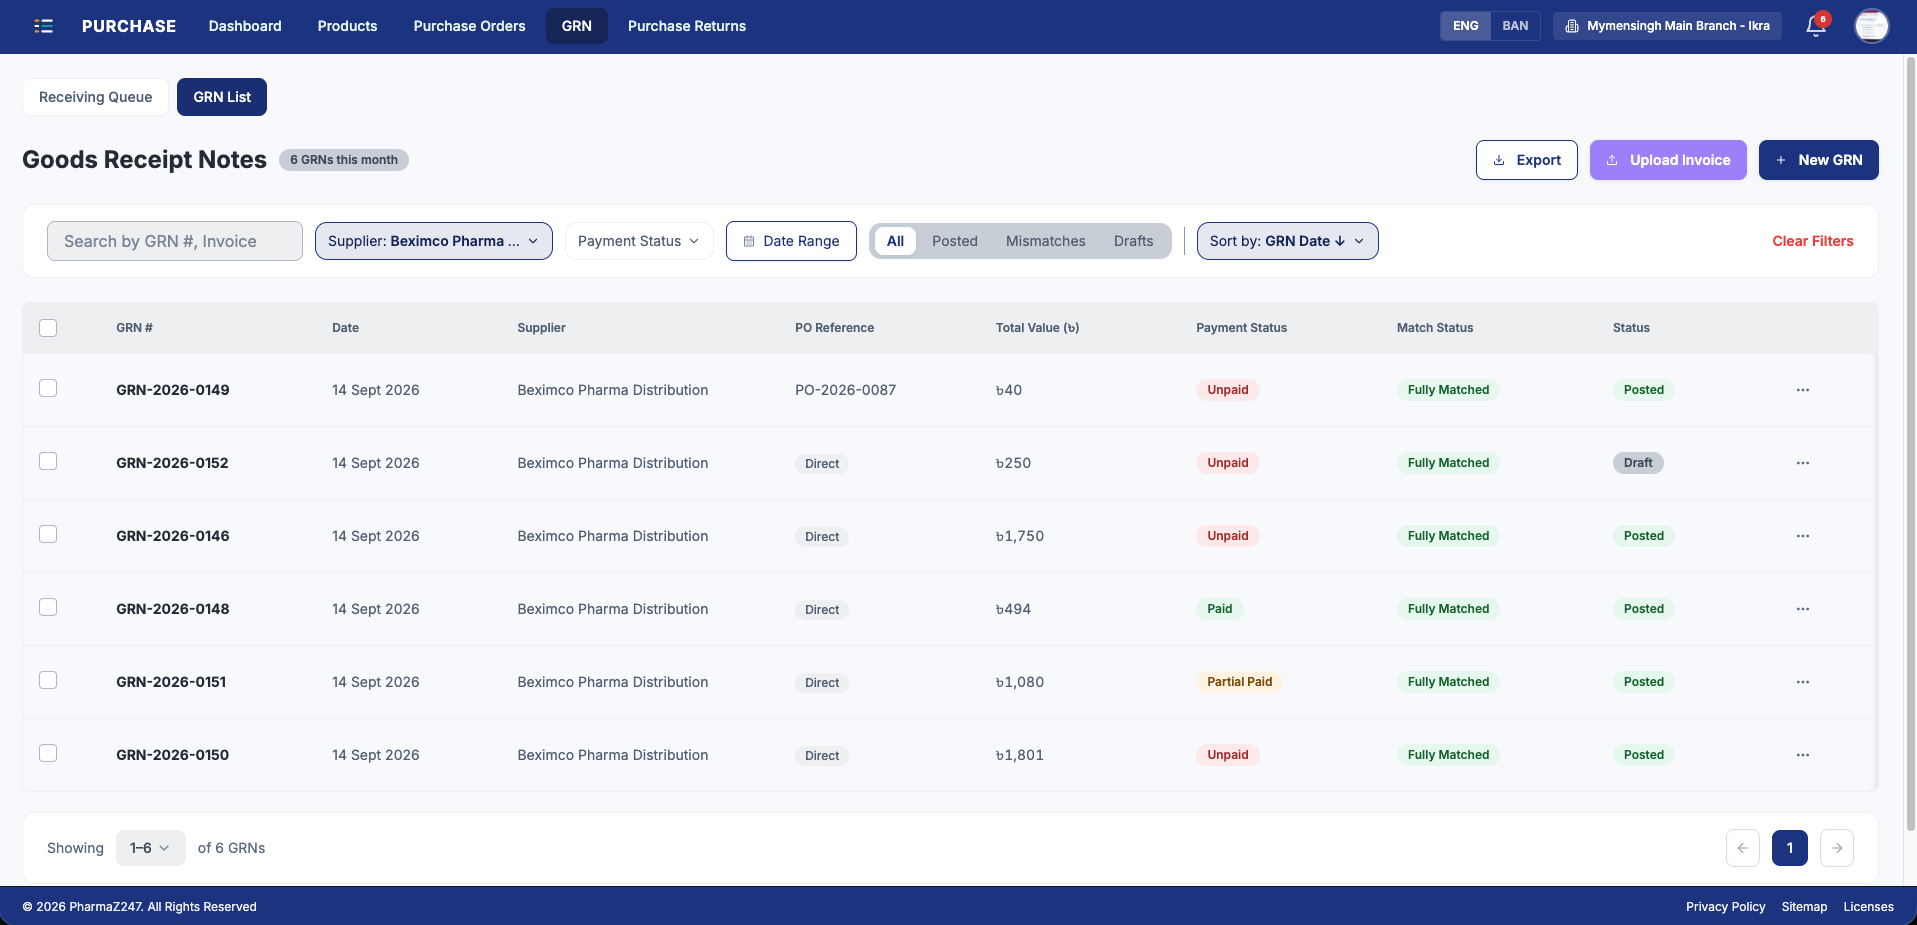Select the Drafts filter tab
Image resolution: width=1917 pixels, height=925 pixels.
(1133, 241)
